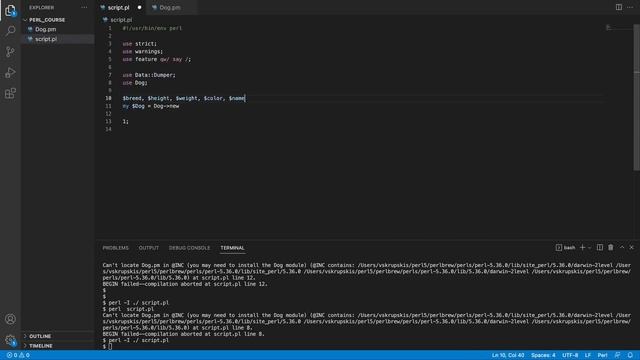Change file encoding UTF-8

[570, 355]
